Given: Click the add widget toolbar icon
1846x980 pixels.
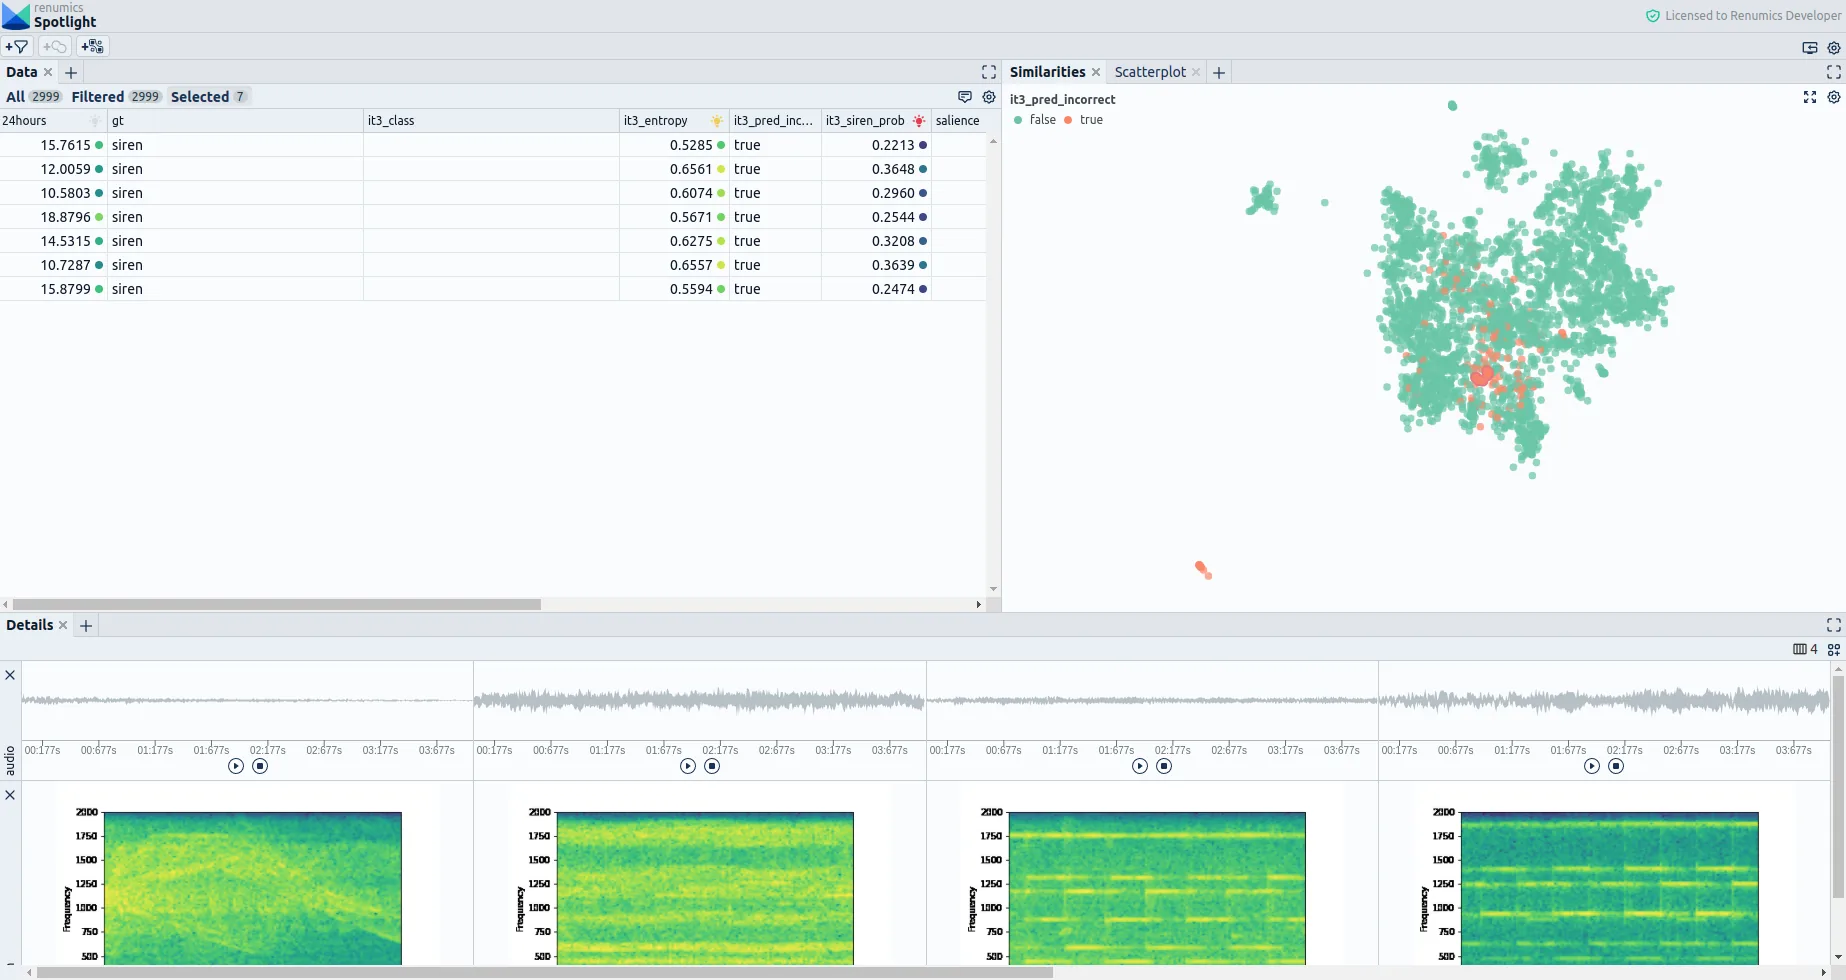Looking at the screenshot, I should click(x=93, y=47).
